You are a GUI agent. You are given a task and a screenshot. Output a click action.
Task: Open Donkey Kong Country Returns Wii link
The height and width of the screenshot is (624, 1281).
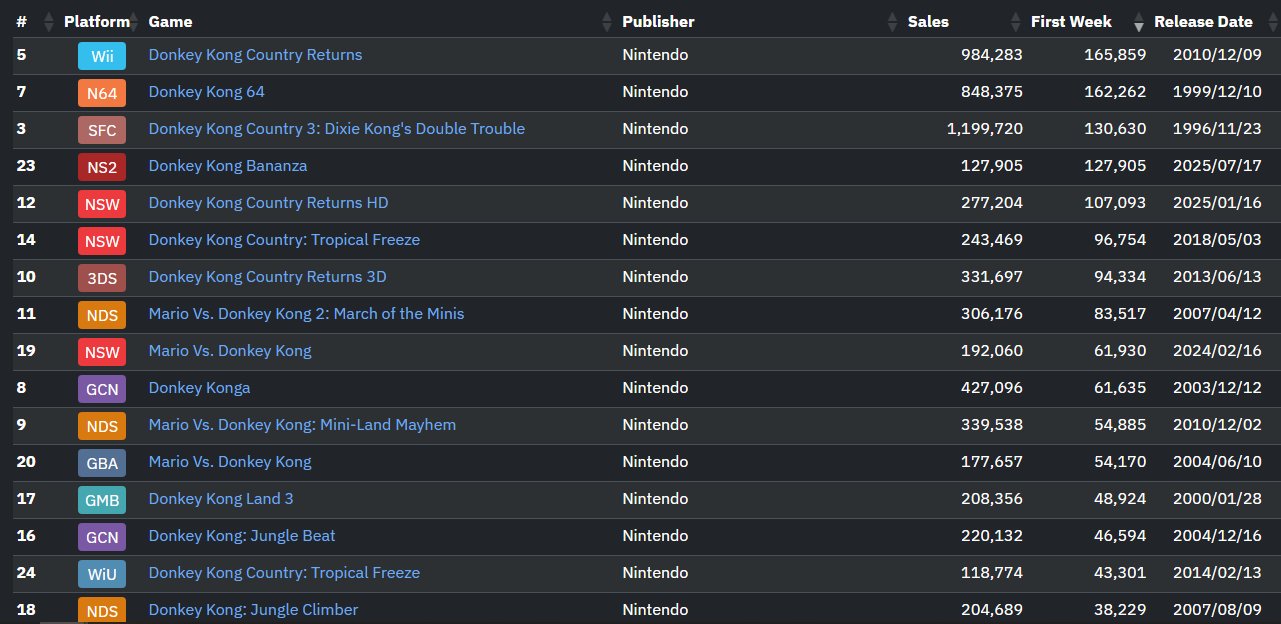point(255,55)
